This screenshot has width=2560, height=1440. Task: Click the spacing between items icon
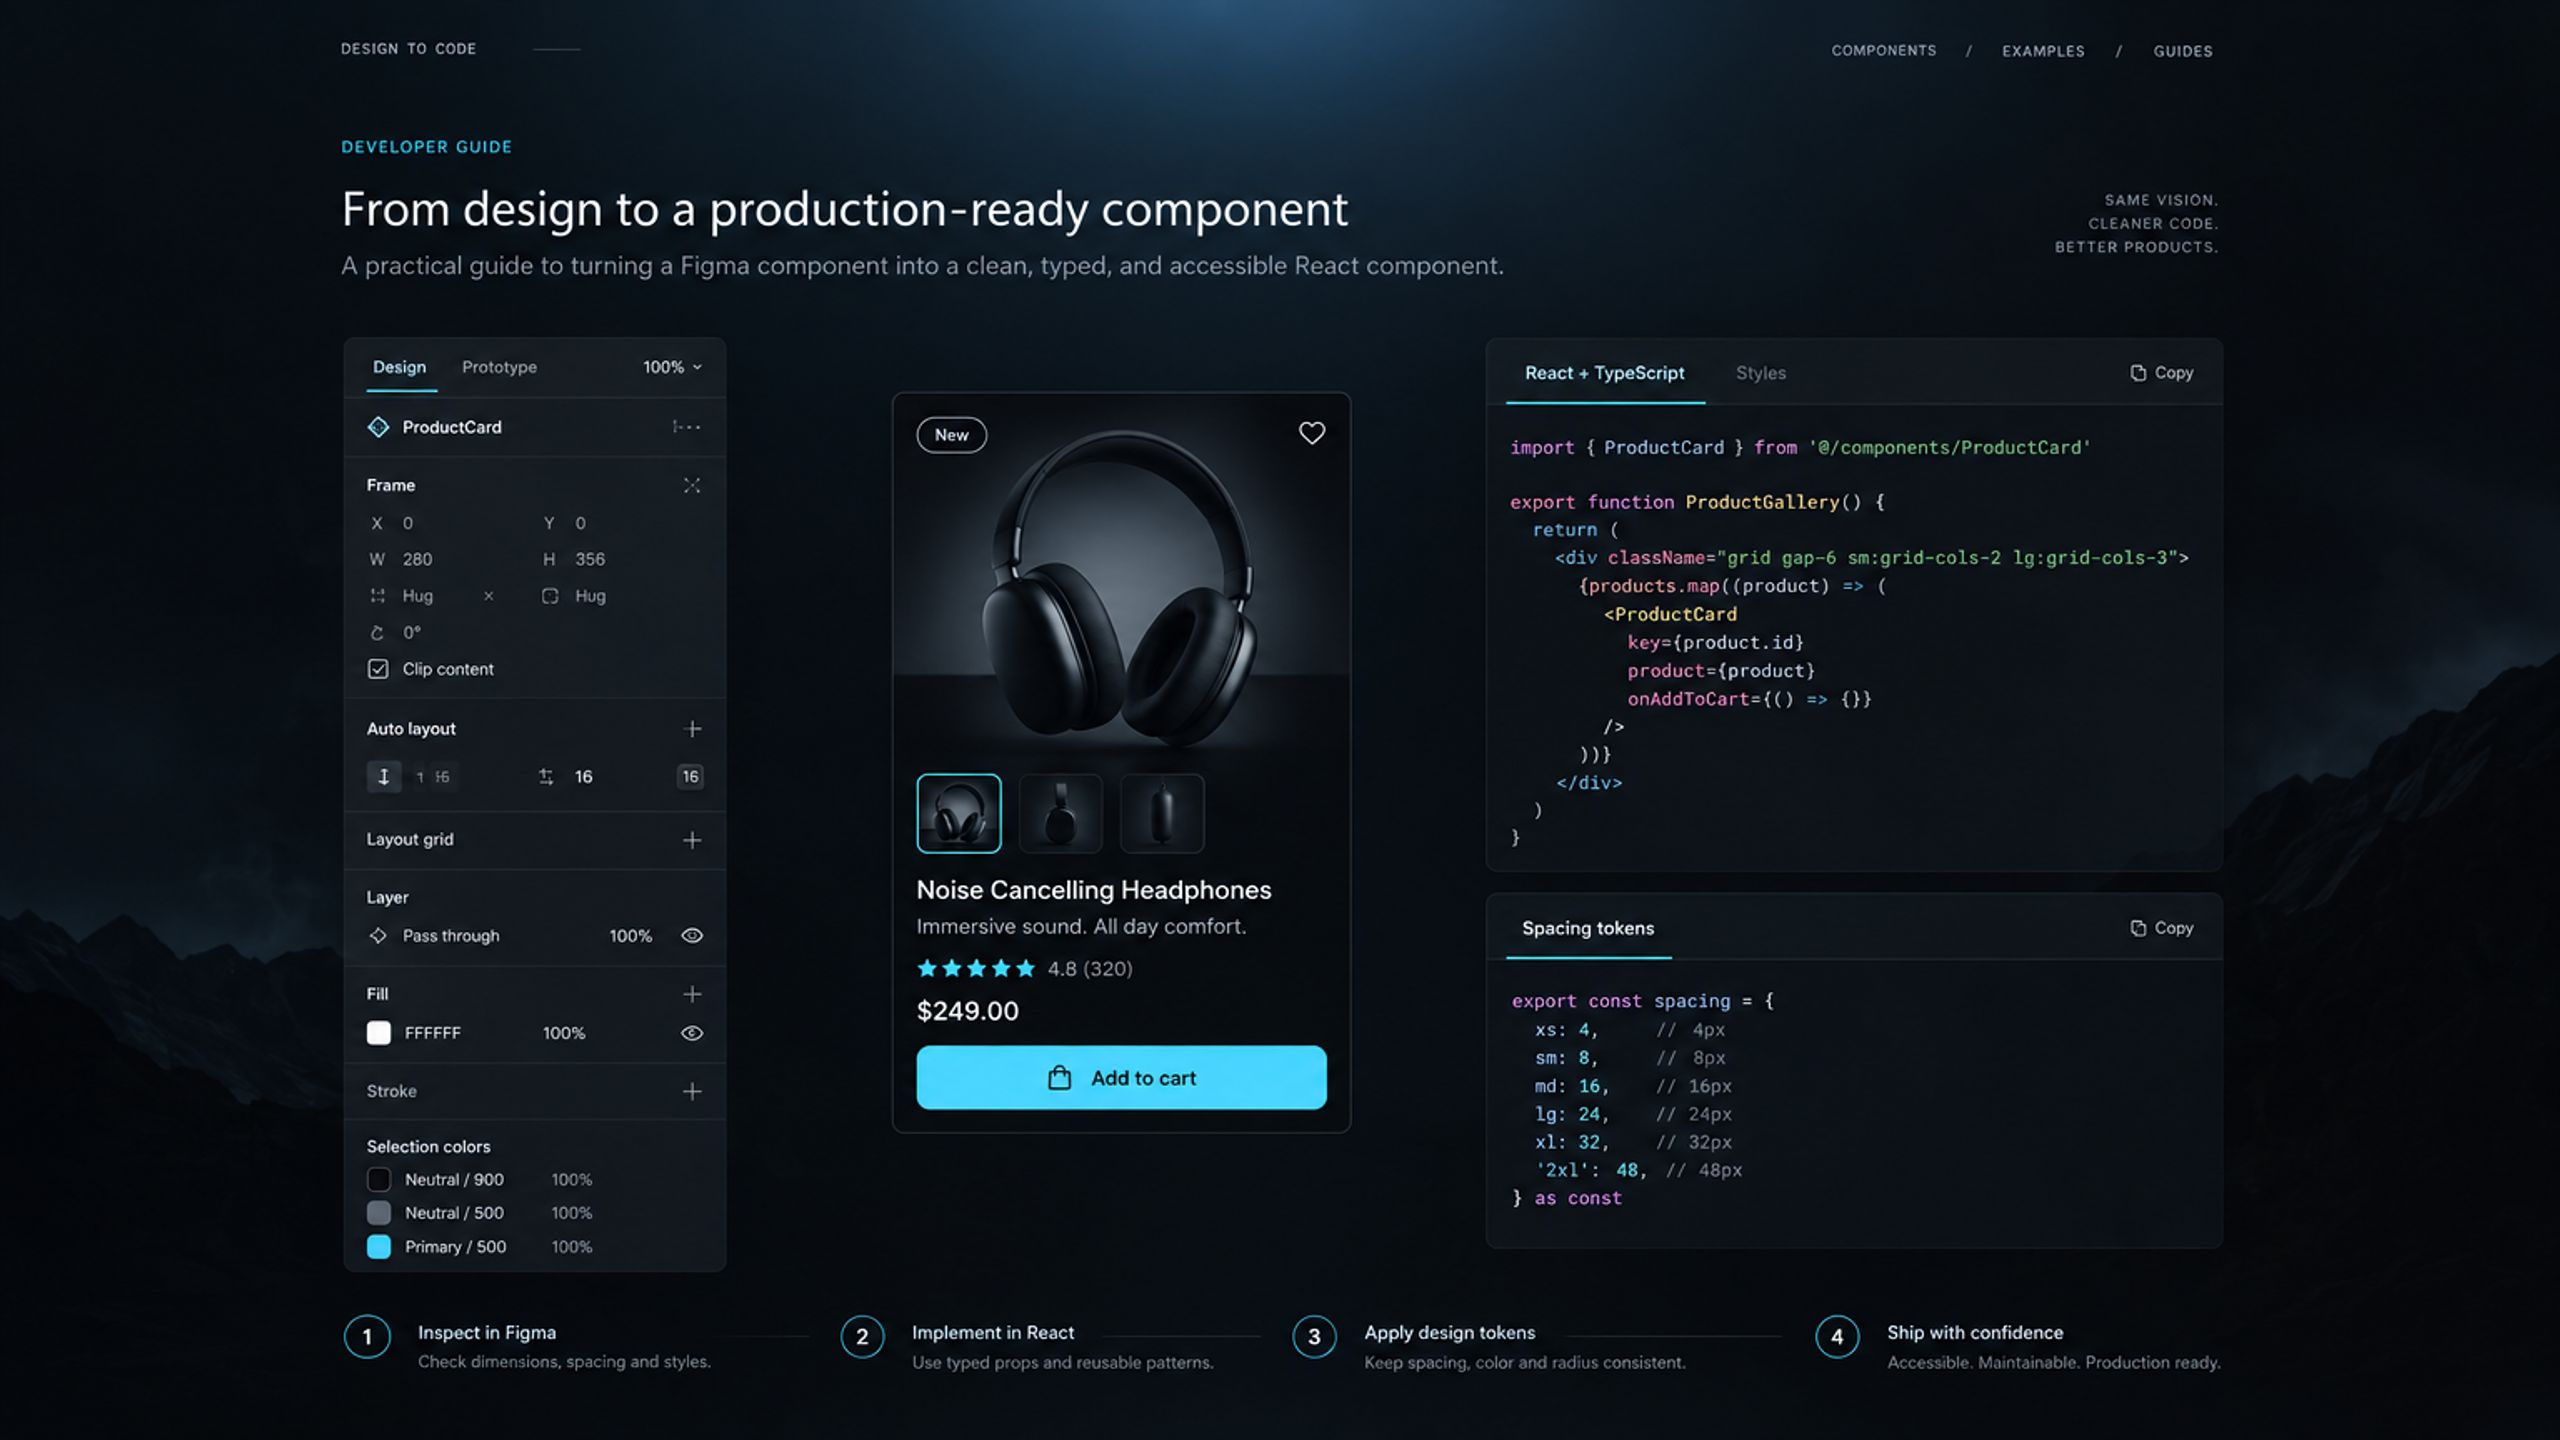tap(546, 776)
